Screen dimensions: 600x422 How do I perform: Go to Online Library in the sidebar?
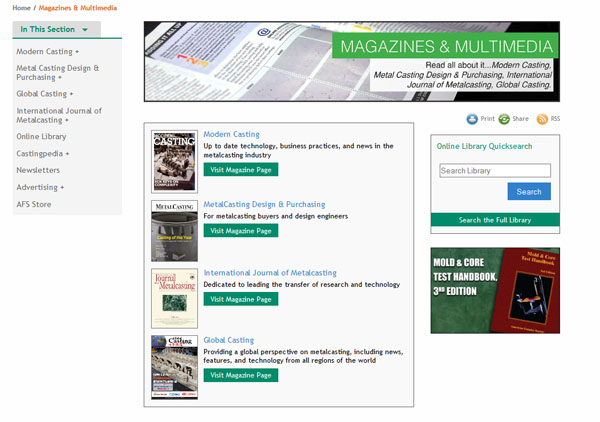pos(41,137)
